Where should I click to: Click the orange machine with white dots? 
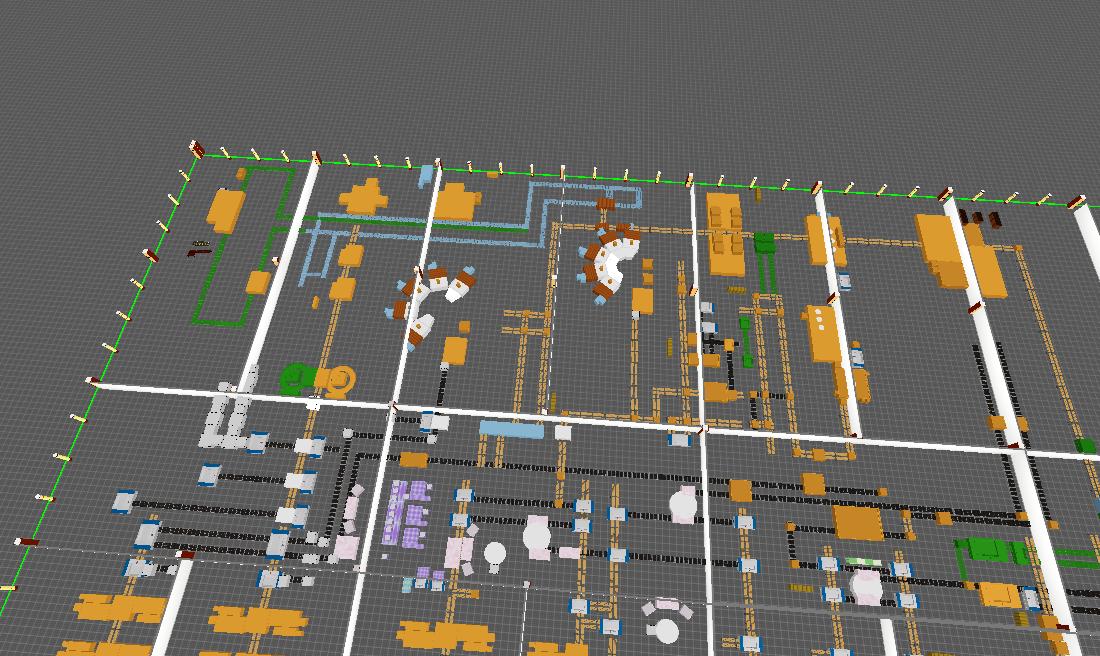coord(822,330)
